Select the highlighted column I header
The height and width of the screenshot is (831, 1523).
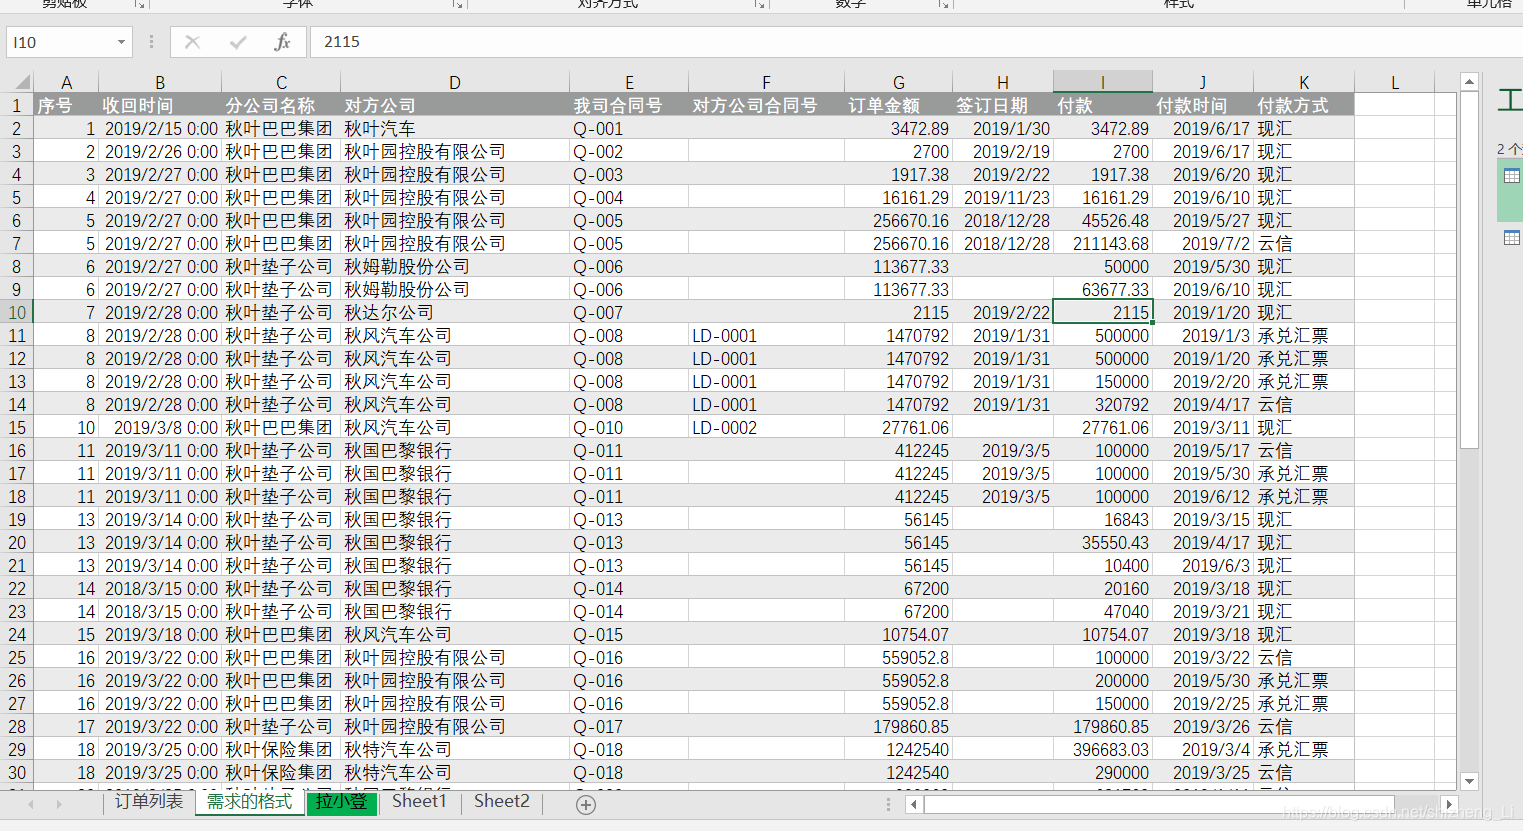tap(1103, 82)
